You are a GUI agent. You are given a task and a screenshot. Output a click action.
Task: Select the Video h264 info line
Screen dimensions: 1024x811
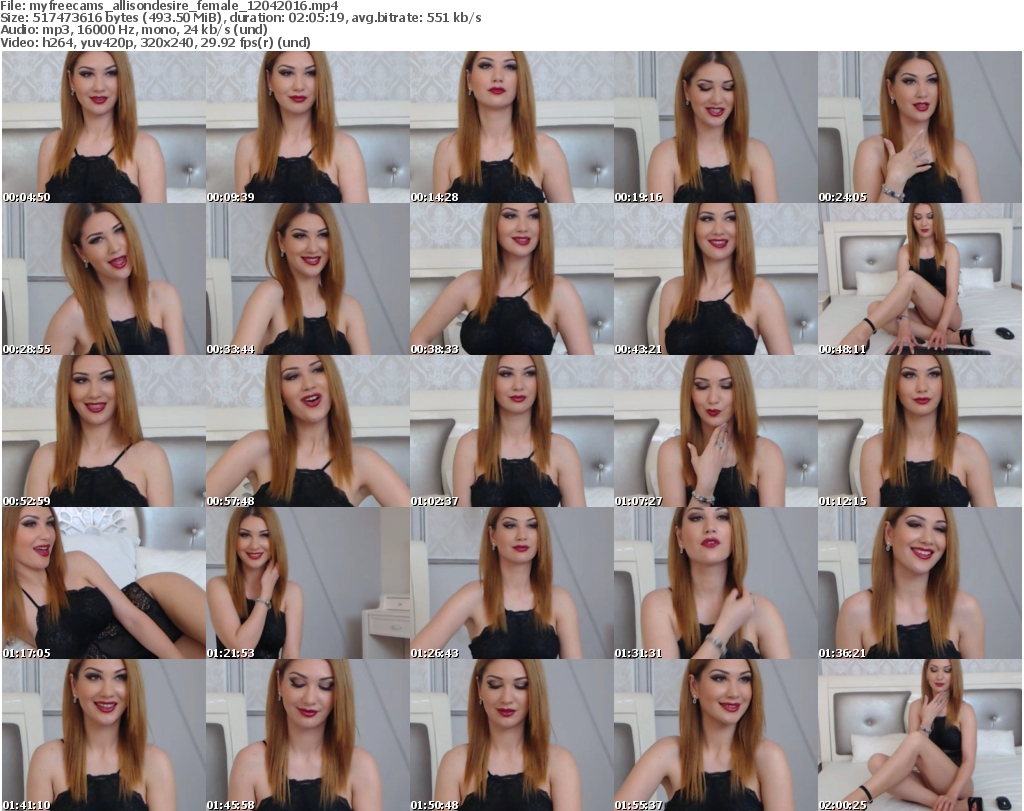pos(155,42)
